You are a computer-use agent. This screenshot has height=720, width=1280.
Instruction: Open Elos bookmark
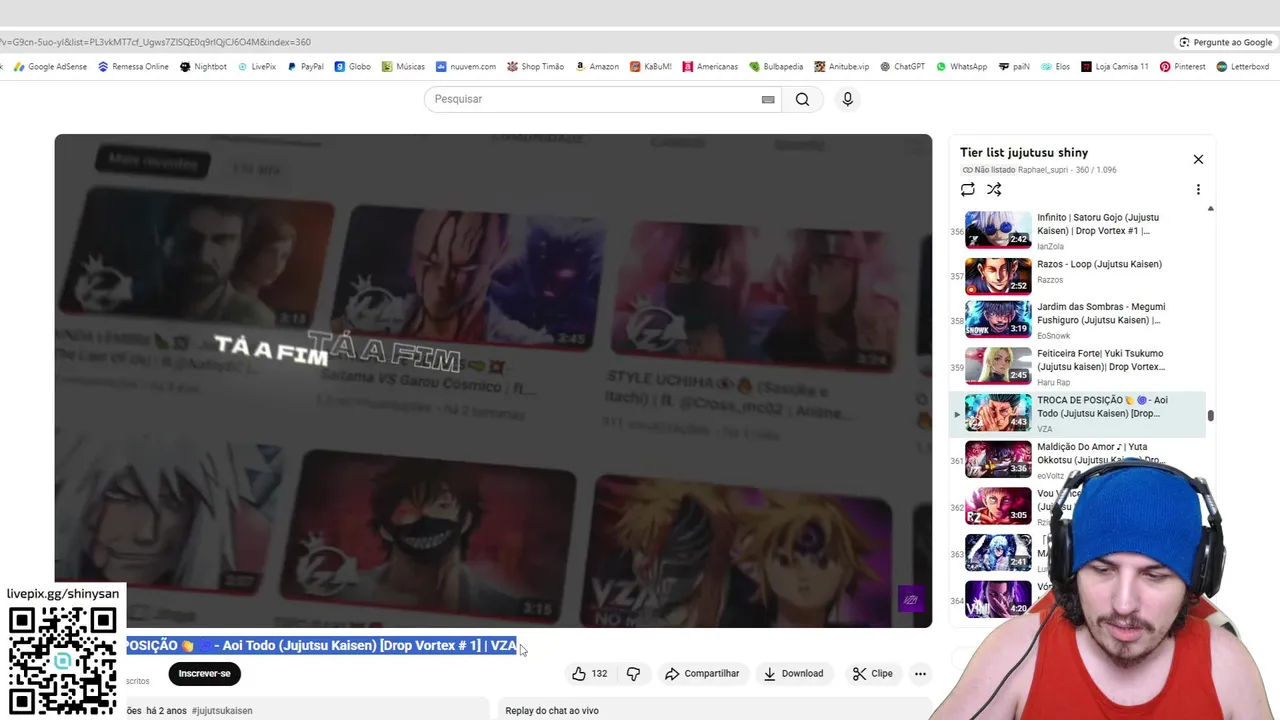click(1055, 67)
